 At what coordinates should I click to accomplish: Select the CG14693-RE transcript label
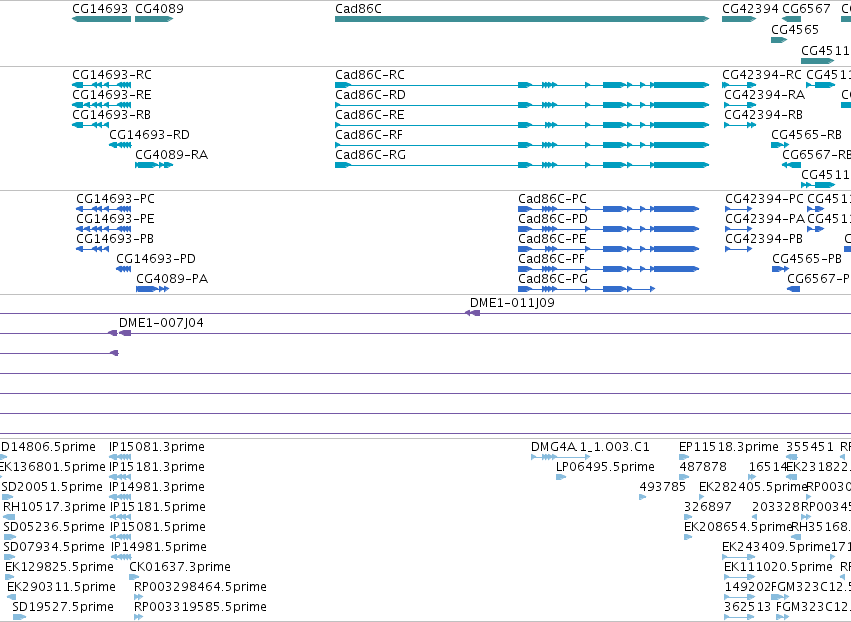112,94
